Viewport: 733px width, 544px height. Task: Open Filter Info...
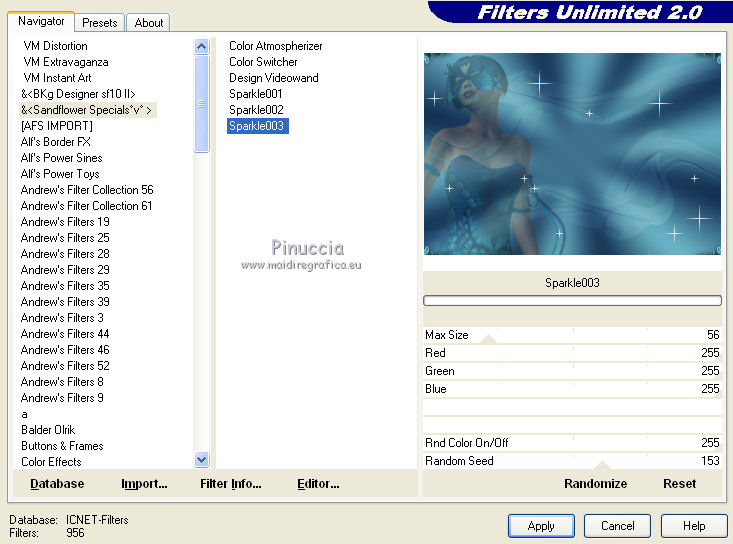(x=230, y=484)
